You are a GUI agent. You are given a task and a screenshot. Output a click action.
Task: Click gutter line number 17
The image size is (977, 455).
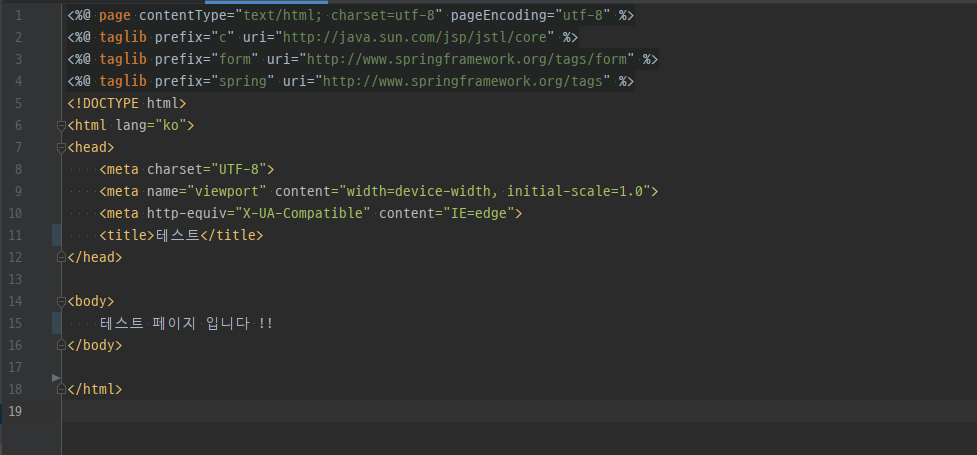coord(15,367)
